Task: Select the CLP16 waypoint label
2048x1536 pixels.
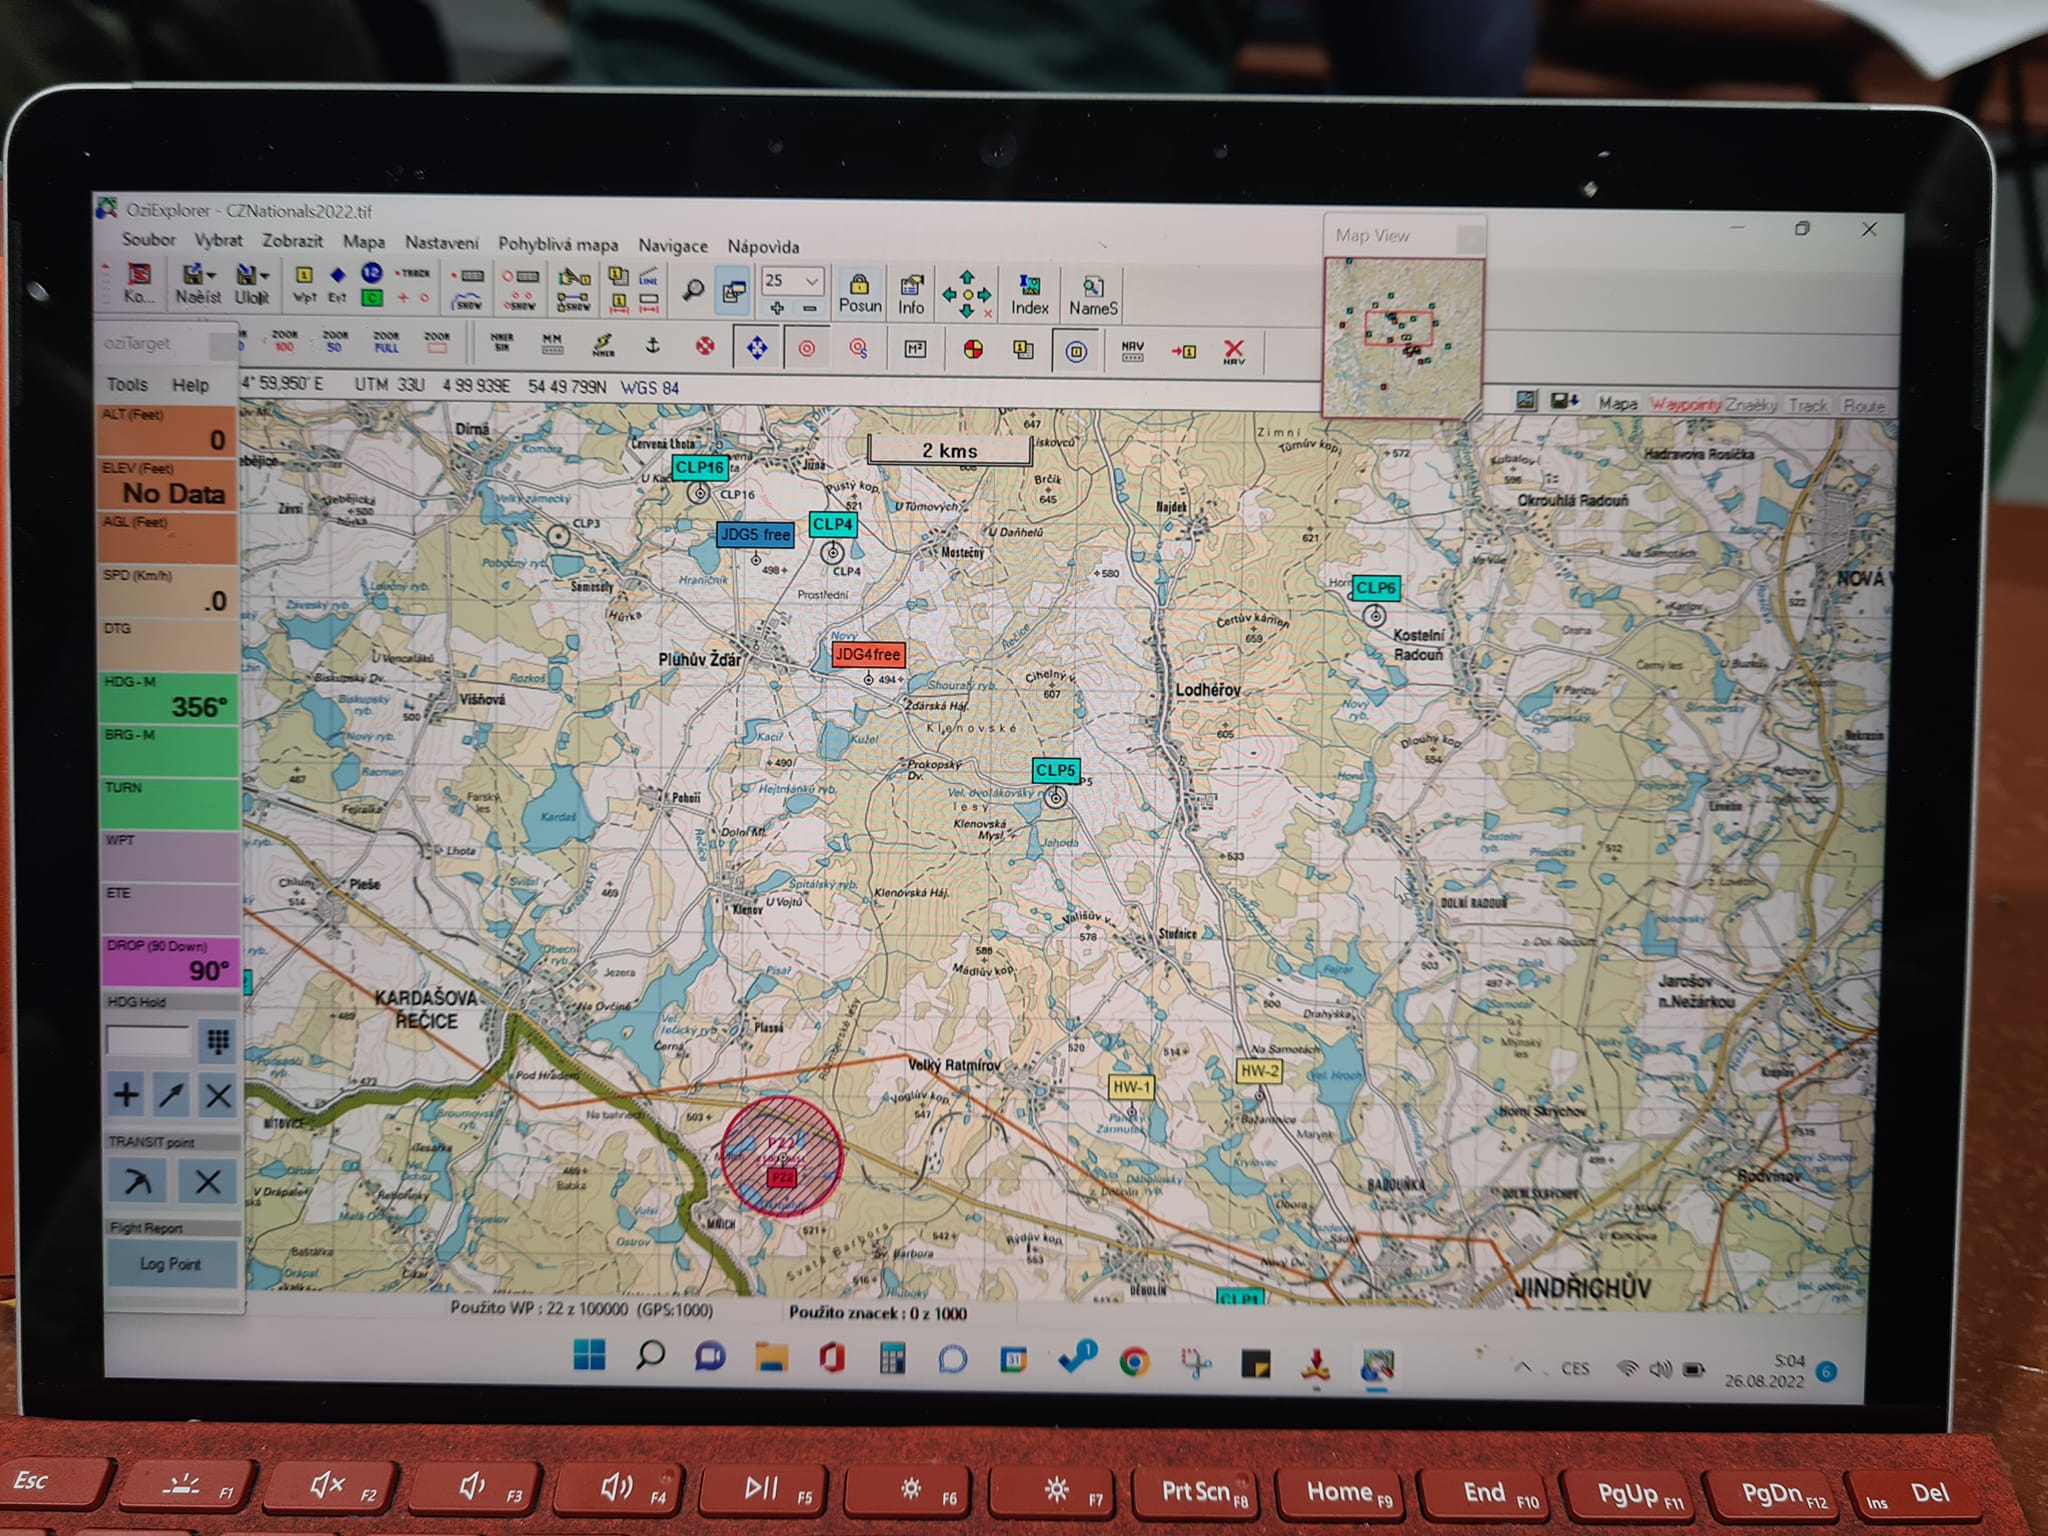Action: pyautogui.click(x=699, y=467)
